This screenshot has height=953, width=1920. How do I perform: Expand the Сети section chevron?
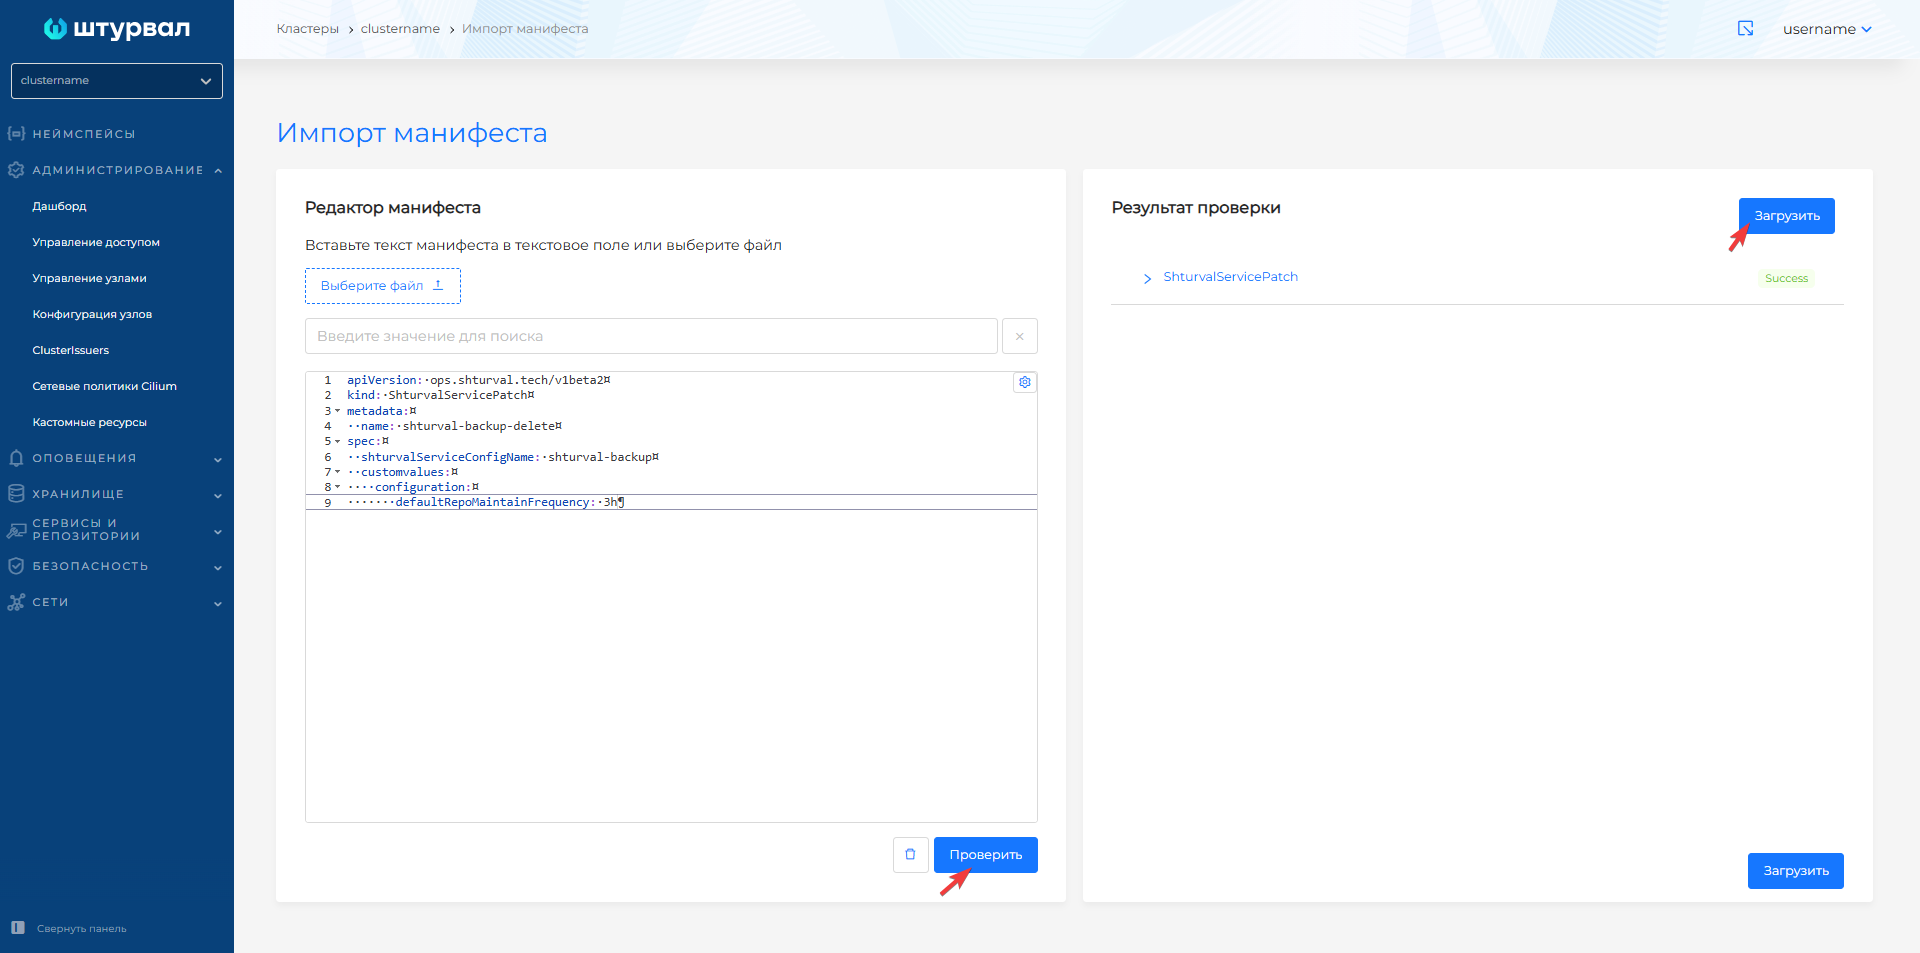(x=218, y=604)
